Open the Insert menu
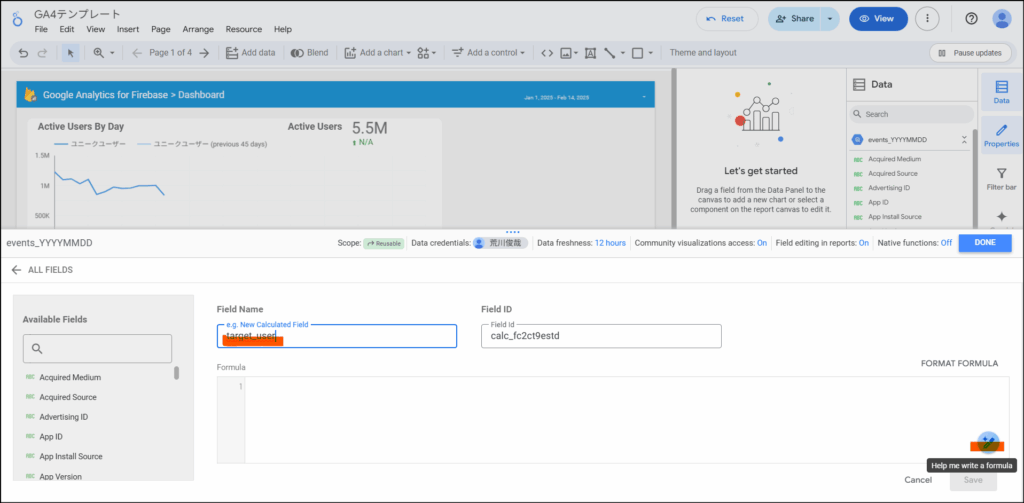This screenshot has height=503, width=1024. (x=128, y=29)
